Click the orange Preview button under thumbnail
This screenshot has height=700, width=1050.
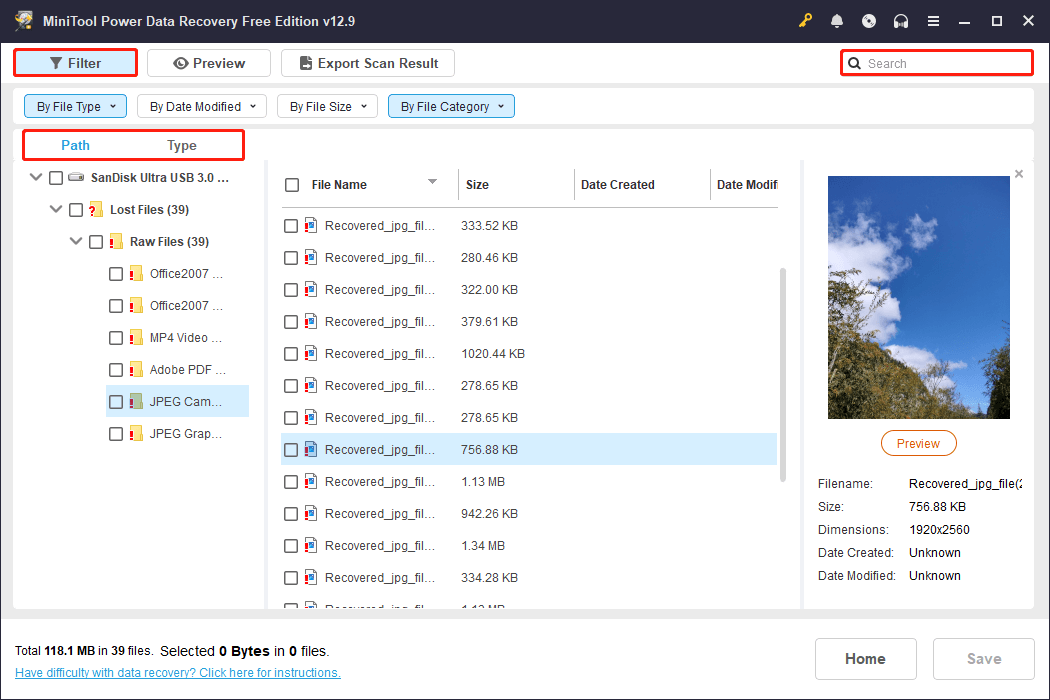[918, 443]
